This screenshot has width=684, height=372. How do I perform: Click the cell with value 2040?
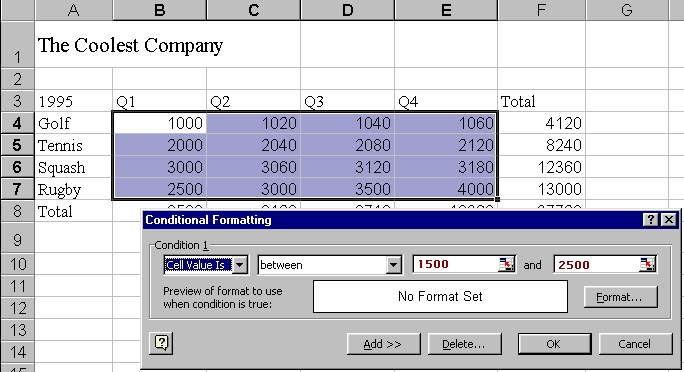(x=253, y=145)
